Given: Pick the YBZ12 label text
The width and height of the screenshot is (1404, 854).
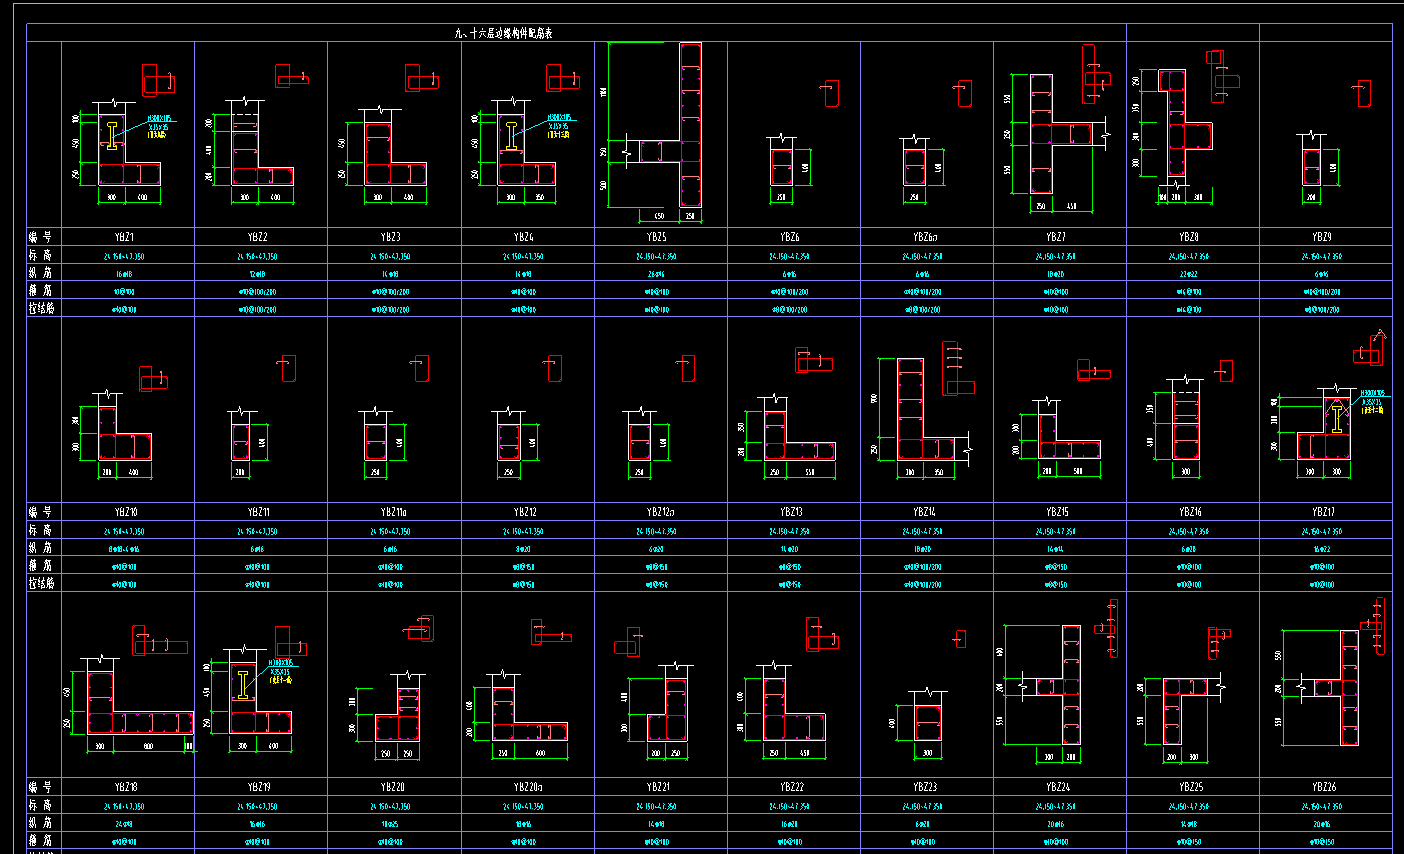Looking at the screenshot, I should [x=525, y=512].
